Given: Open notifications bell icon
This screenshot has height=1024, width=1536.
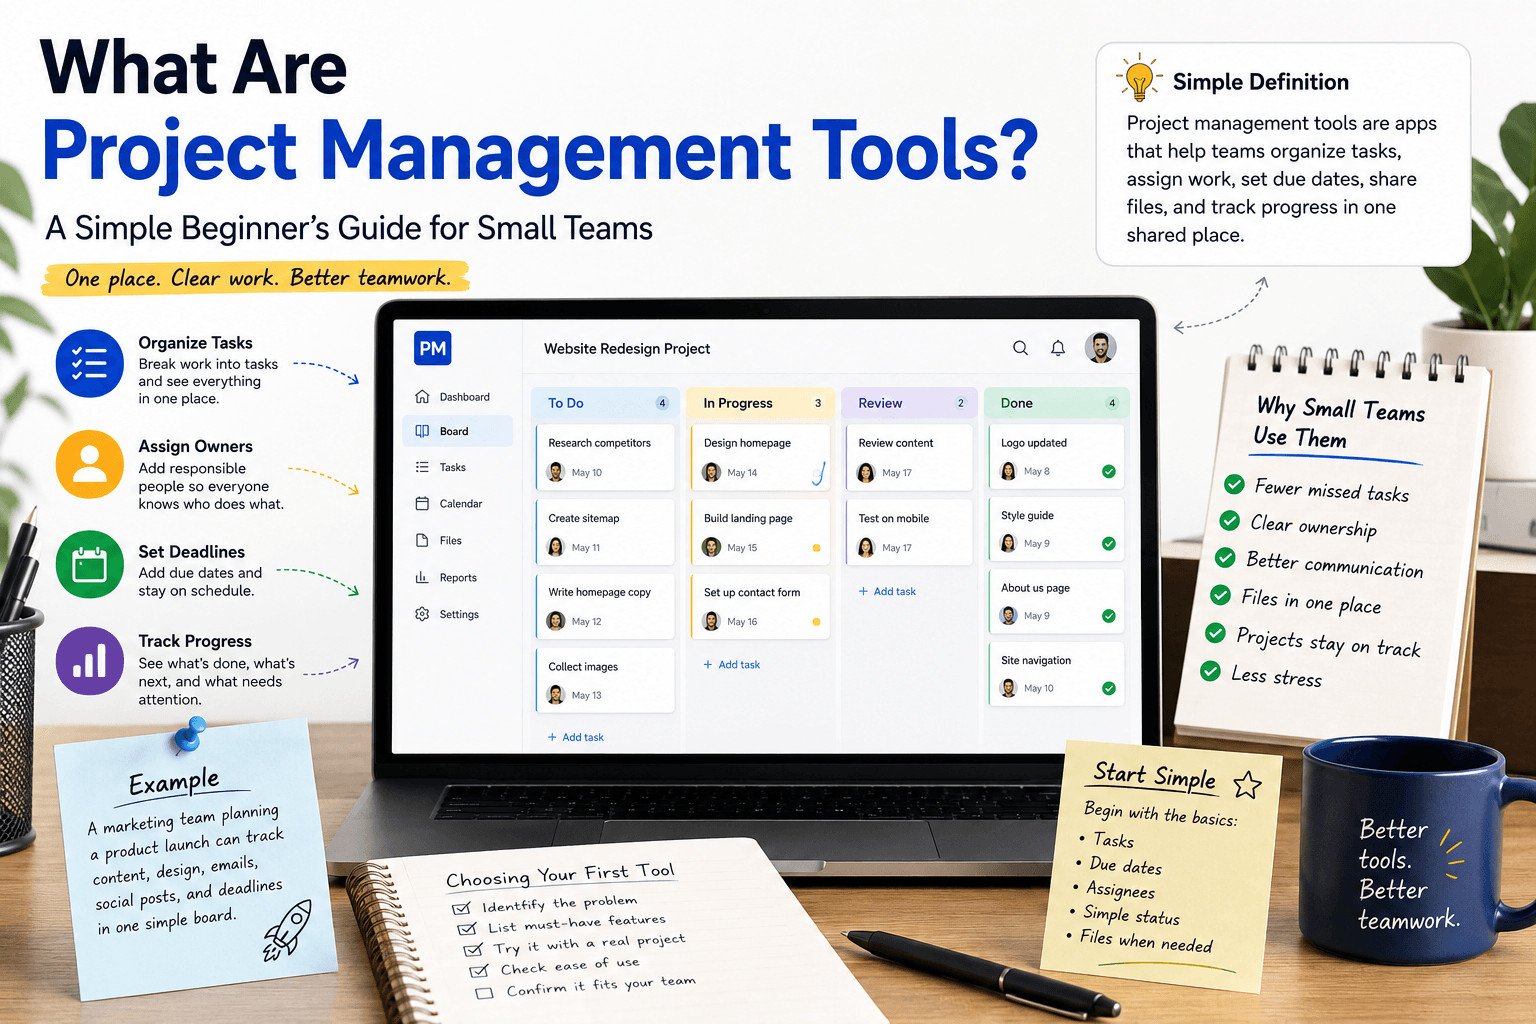Looking at the screenshot, I should tap(1058, 348).
